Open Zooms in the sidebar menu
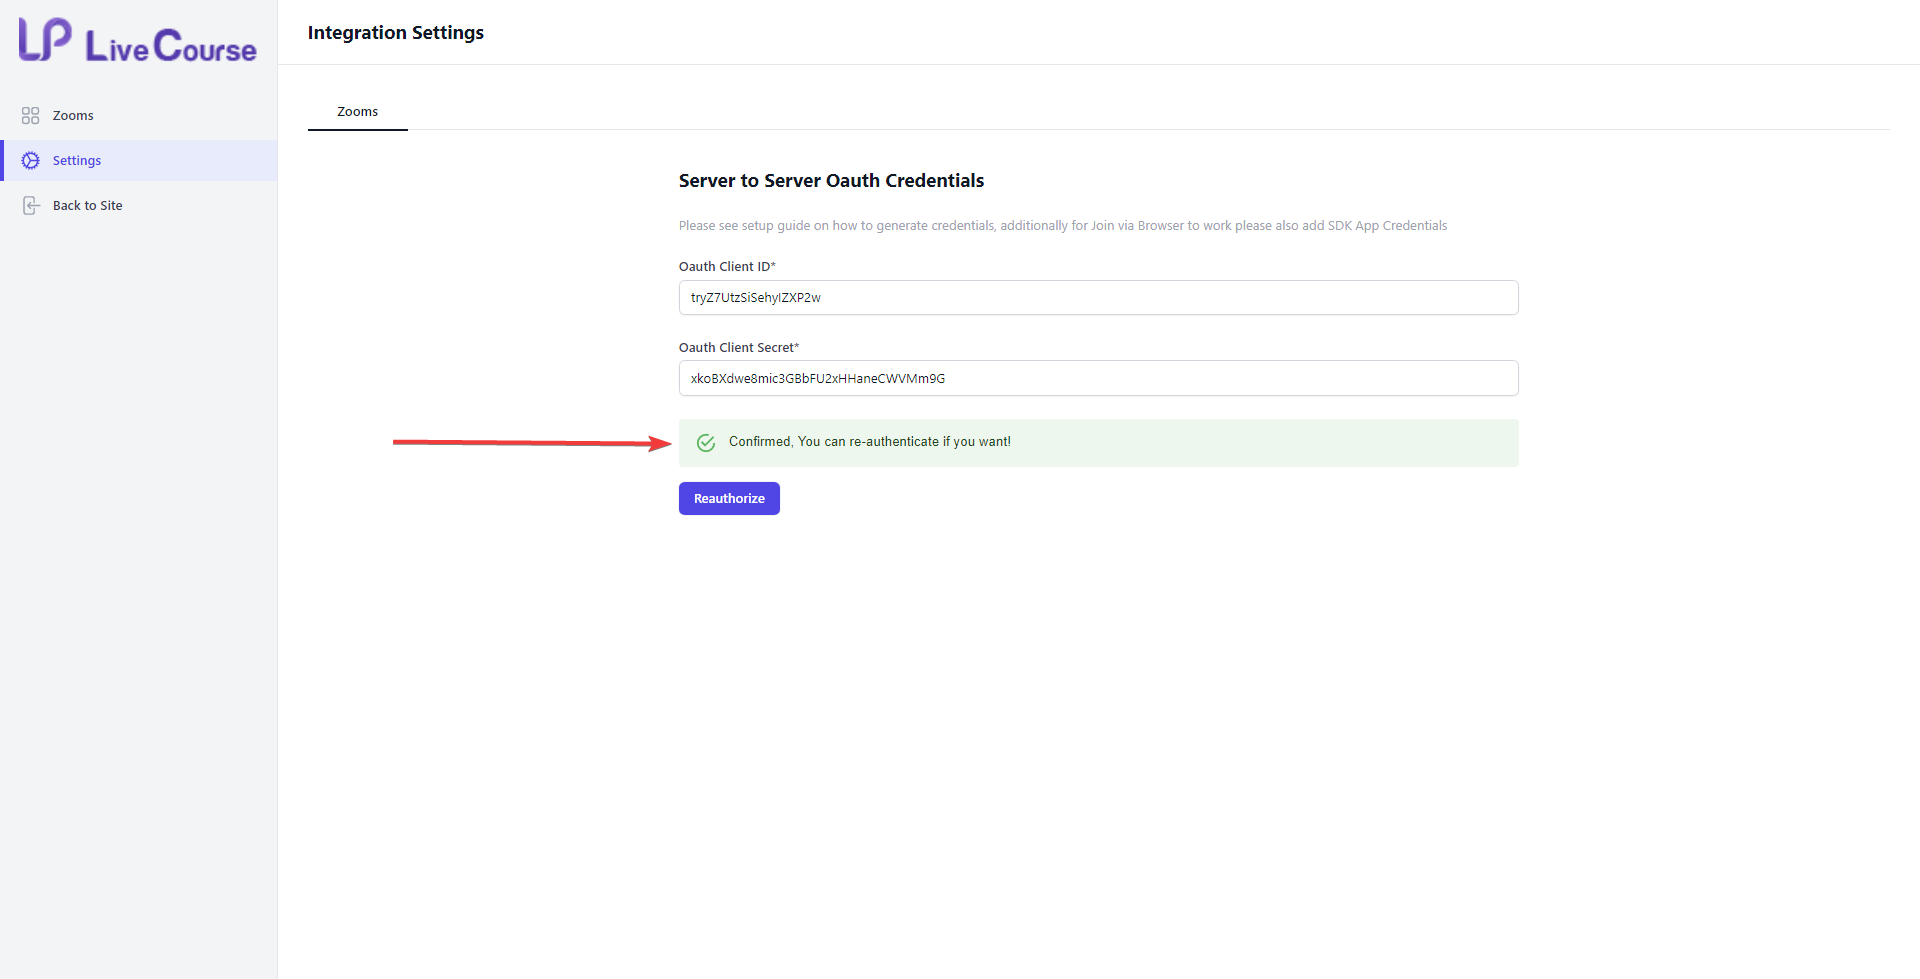Viewport: 1920px width, 979px height. coord(139,116)
